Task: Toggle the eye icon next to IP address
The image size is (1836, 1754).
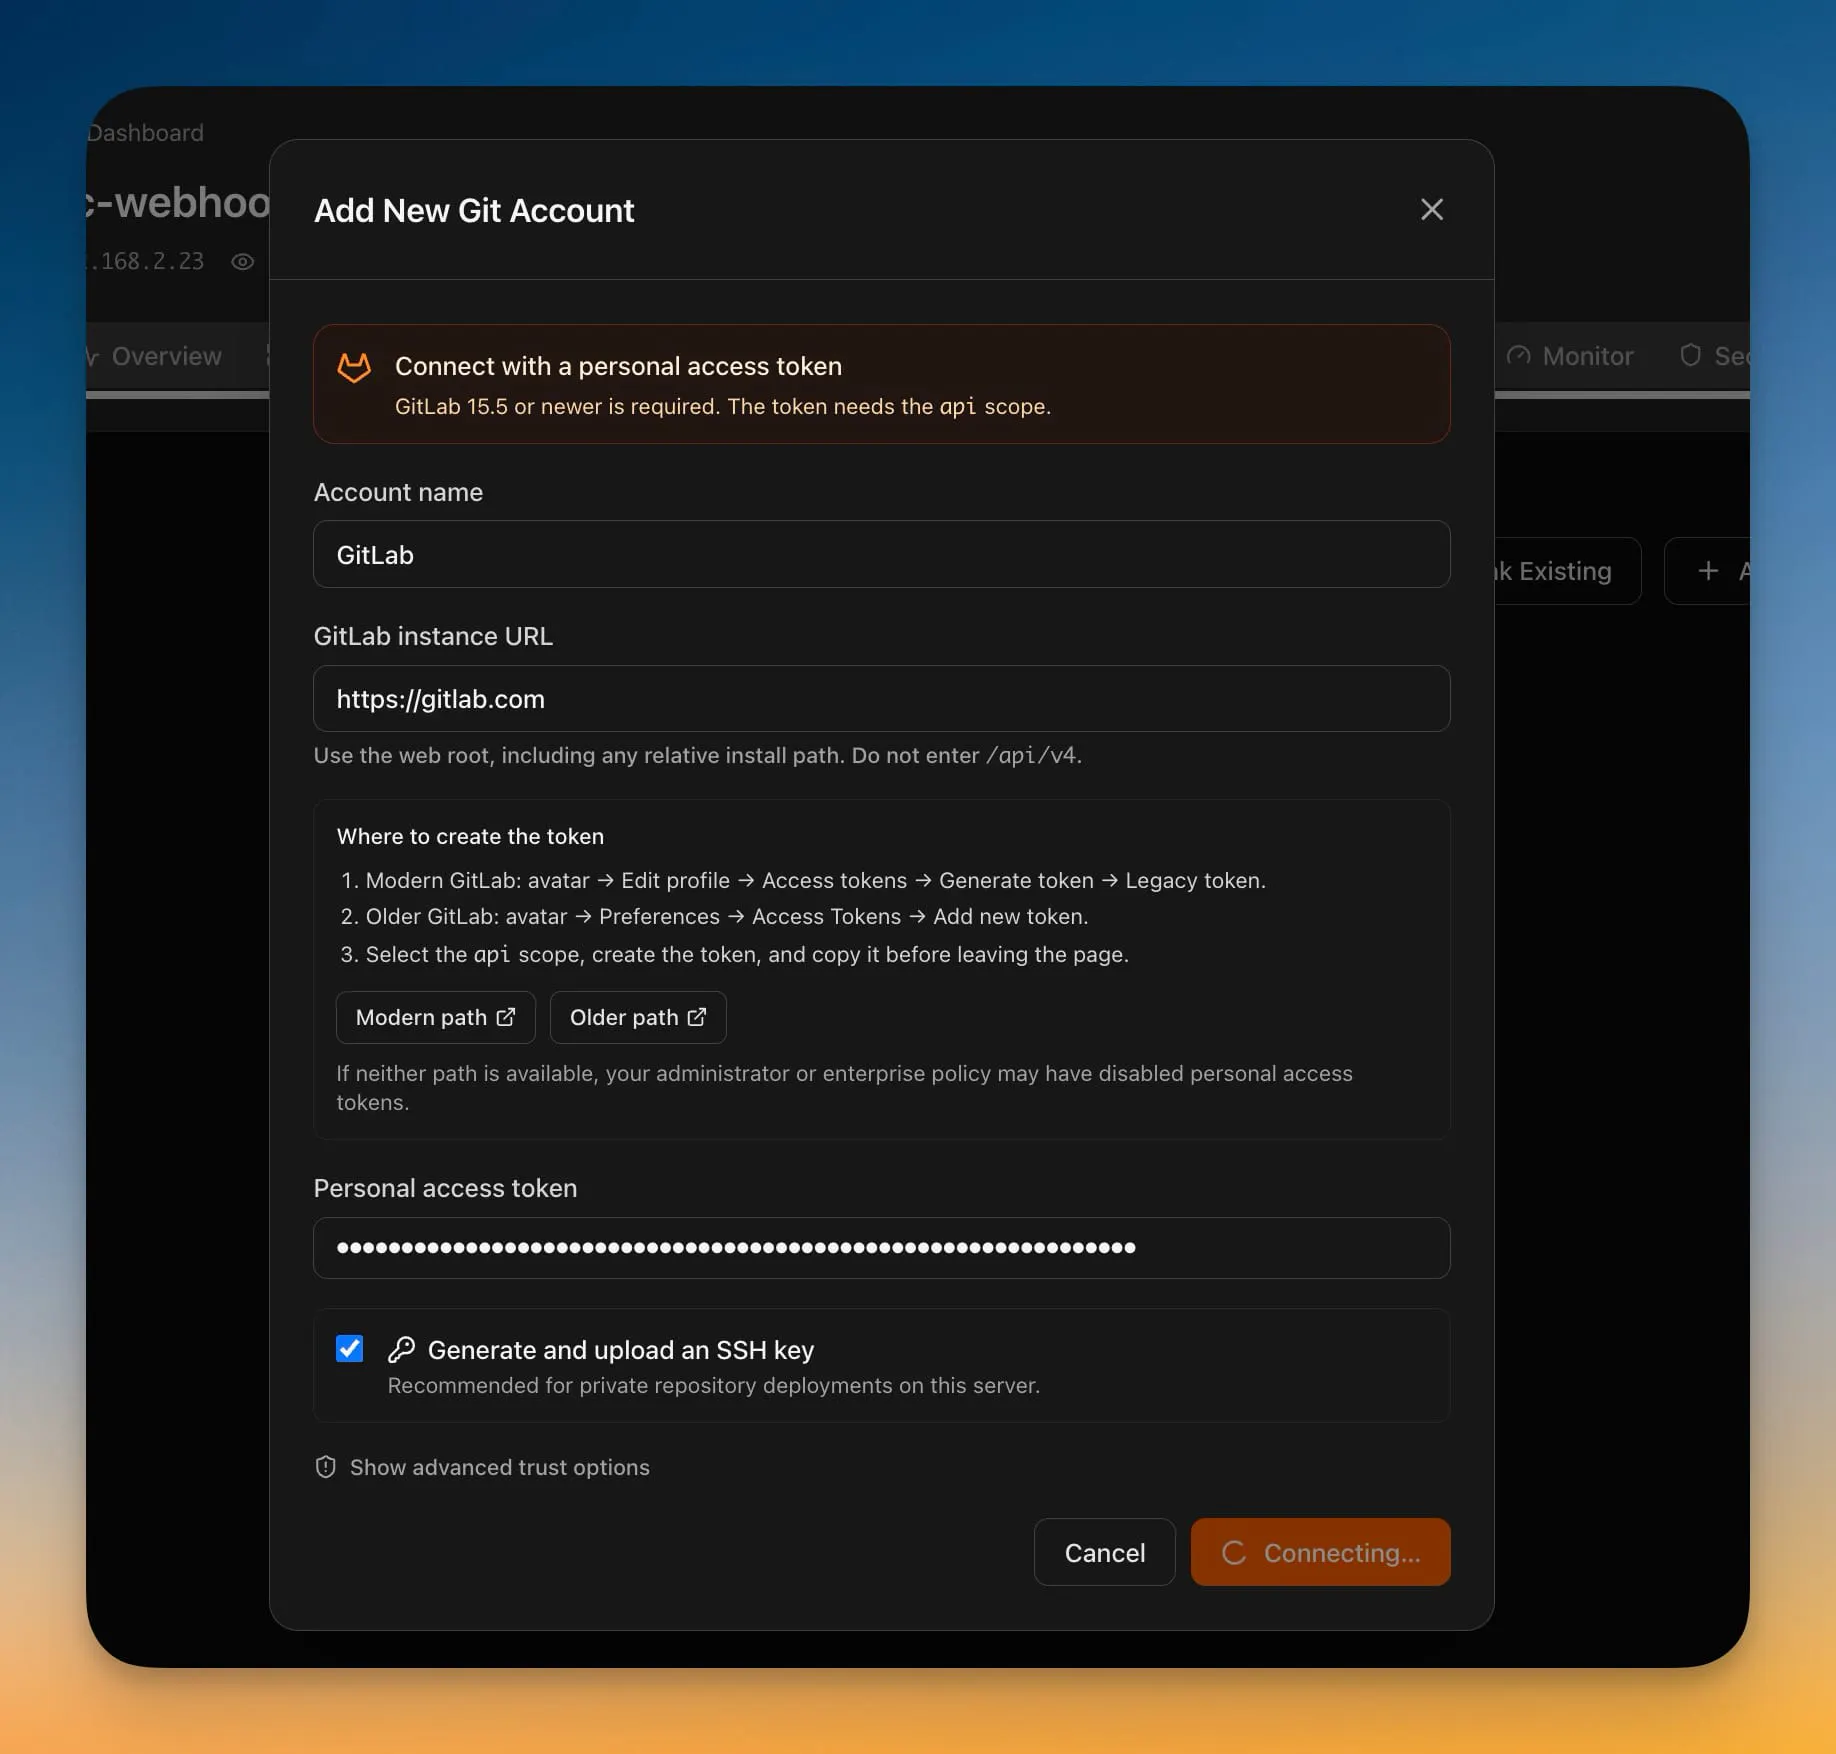Action: (242, 262)
